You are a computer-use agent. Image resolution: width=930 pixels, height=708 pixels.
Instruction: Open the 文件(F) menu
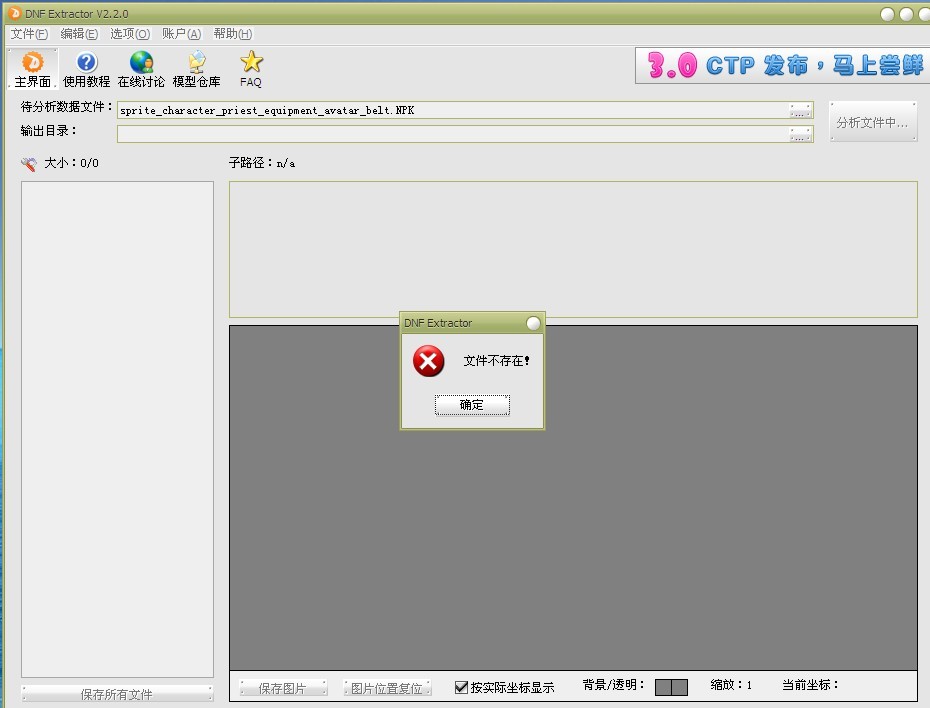[x=29, y=34]
